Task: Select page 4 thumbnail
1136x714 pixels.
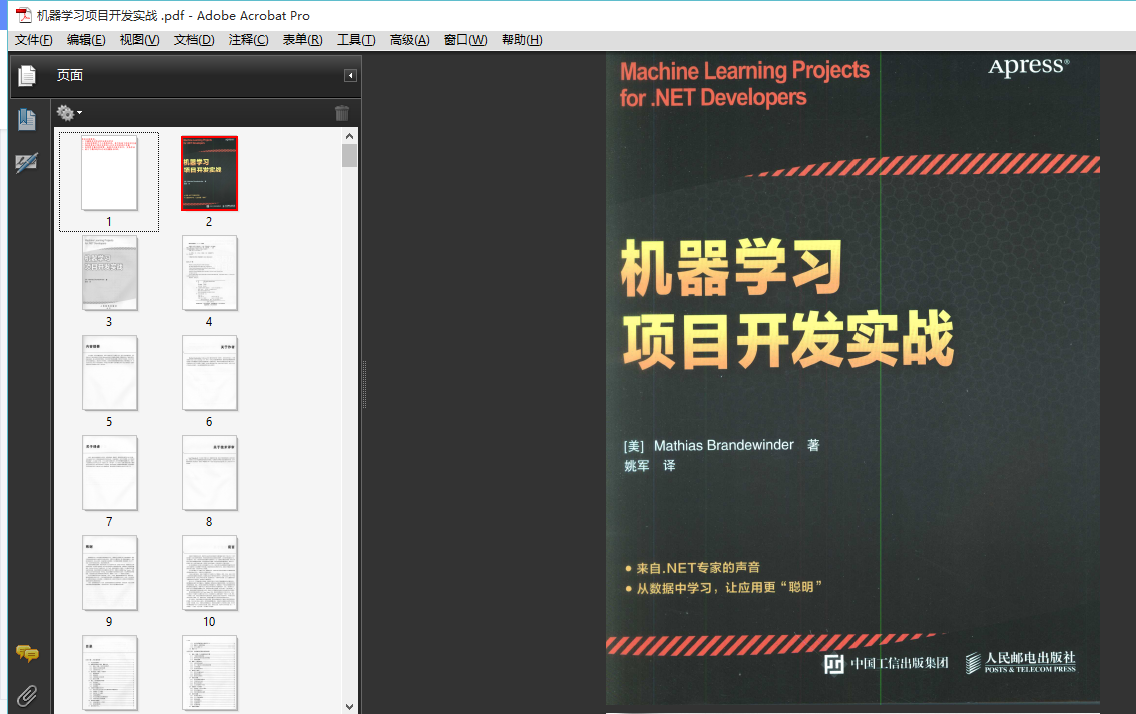Action: point(209,273)
